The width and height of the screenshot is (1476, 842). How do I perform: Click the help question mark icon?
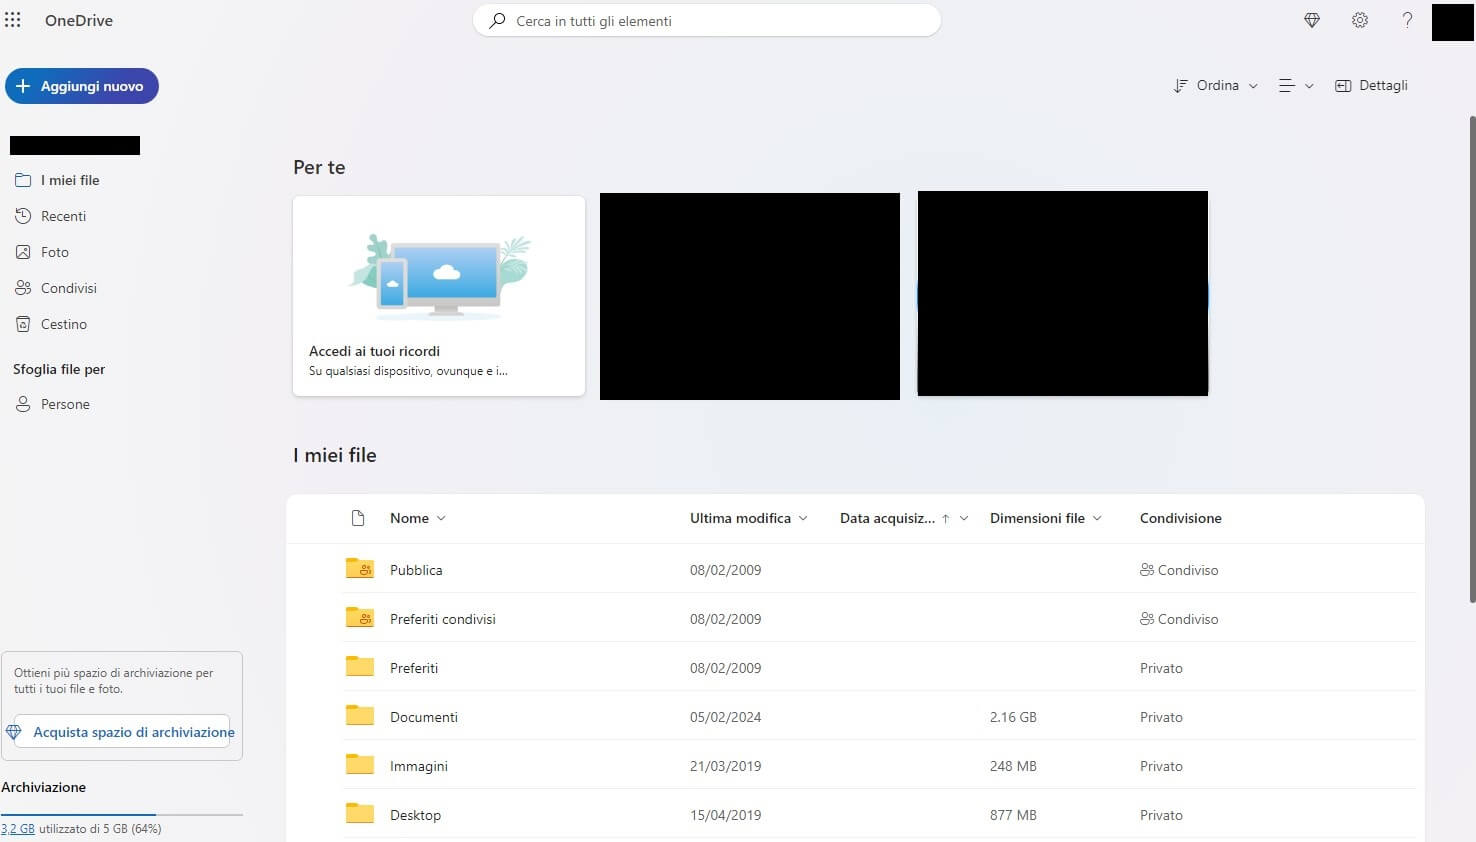[1407, 20]
